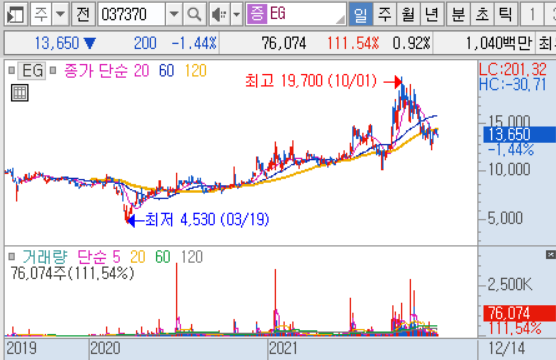Click the purple 증 badge icon

256,14
